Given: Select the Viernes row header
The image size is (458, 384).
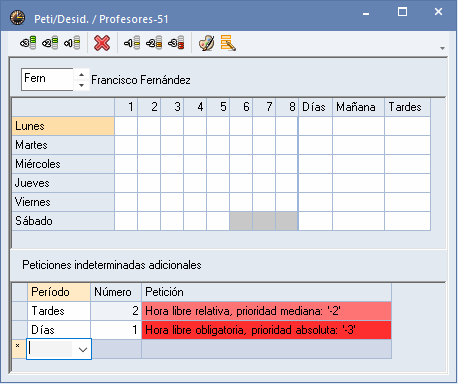Looking at the screenshot, I should (x=63, y=202).
